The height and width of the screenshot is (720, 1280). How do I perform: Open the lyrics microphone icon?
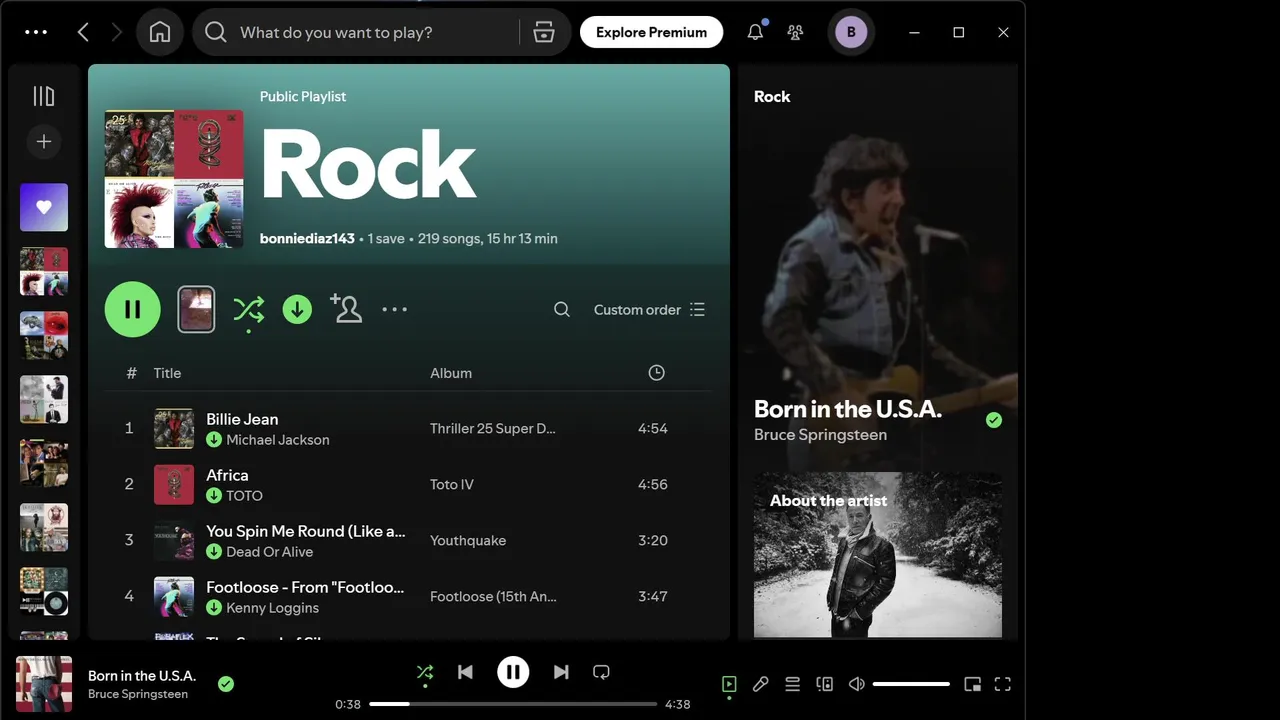[761, 684]
